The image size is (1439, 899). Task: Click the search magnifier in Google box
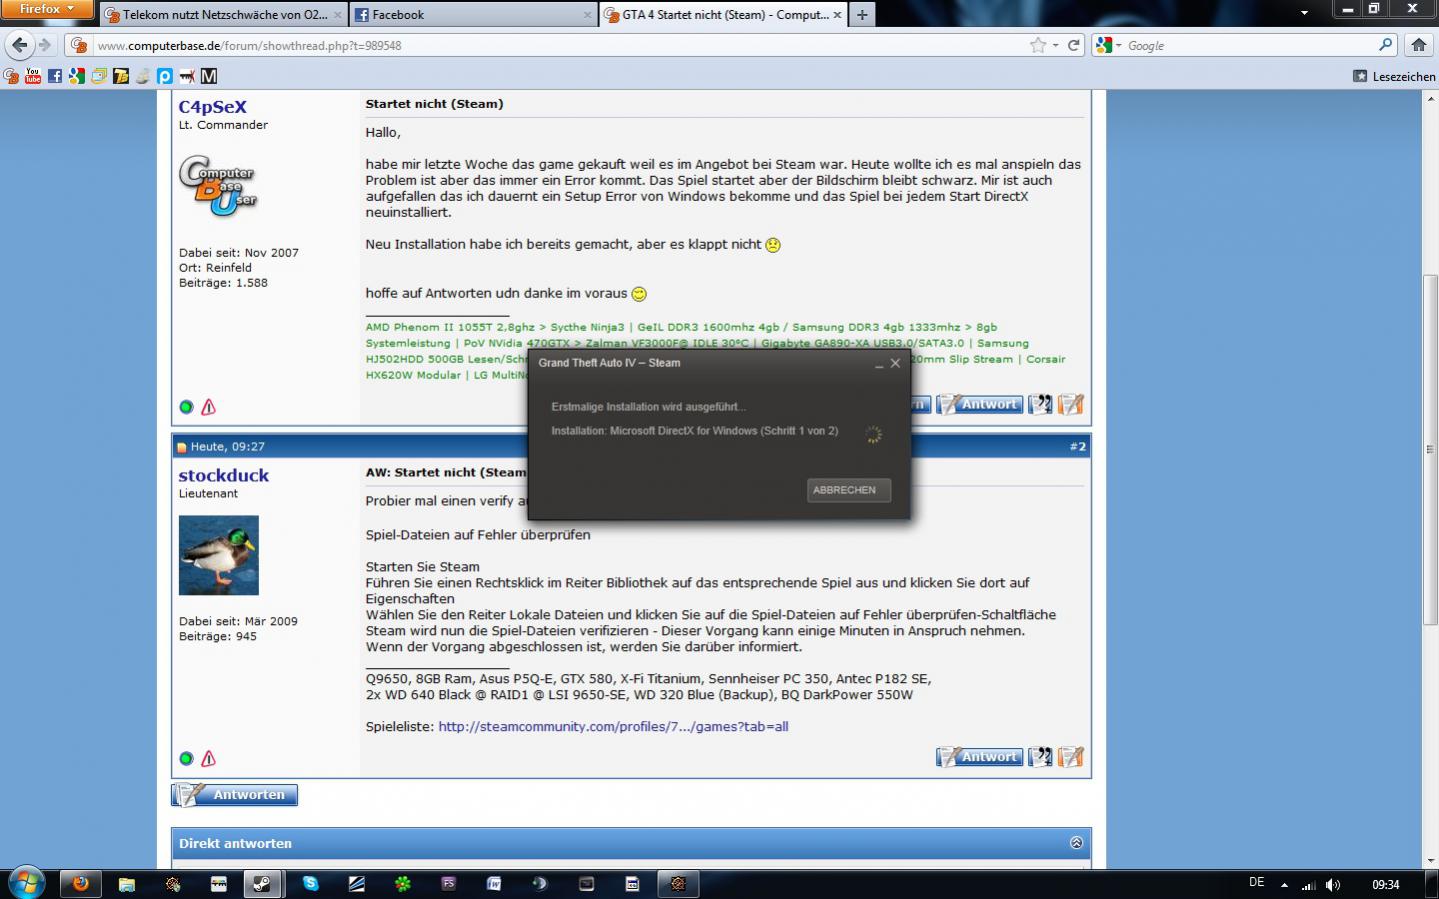click(1385, 45)
